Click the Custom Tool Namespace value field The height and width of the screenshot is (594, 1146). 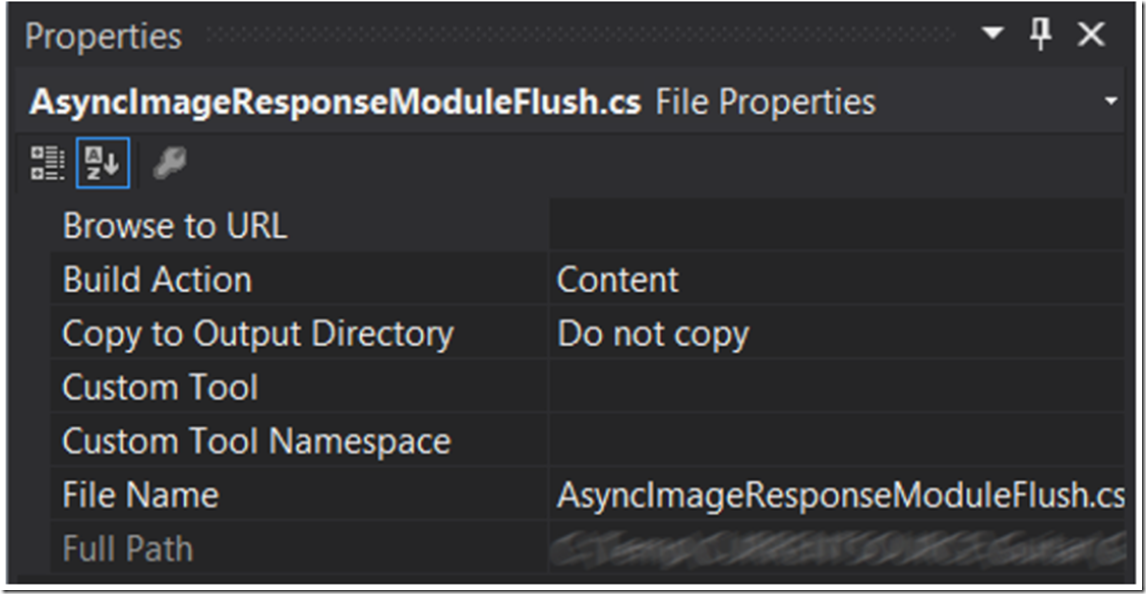837,441
